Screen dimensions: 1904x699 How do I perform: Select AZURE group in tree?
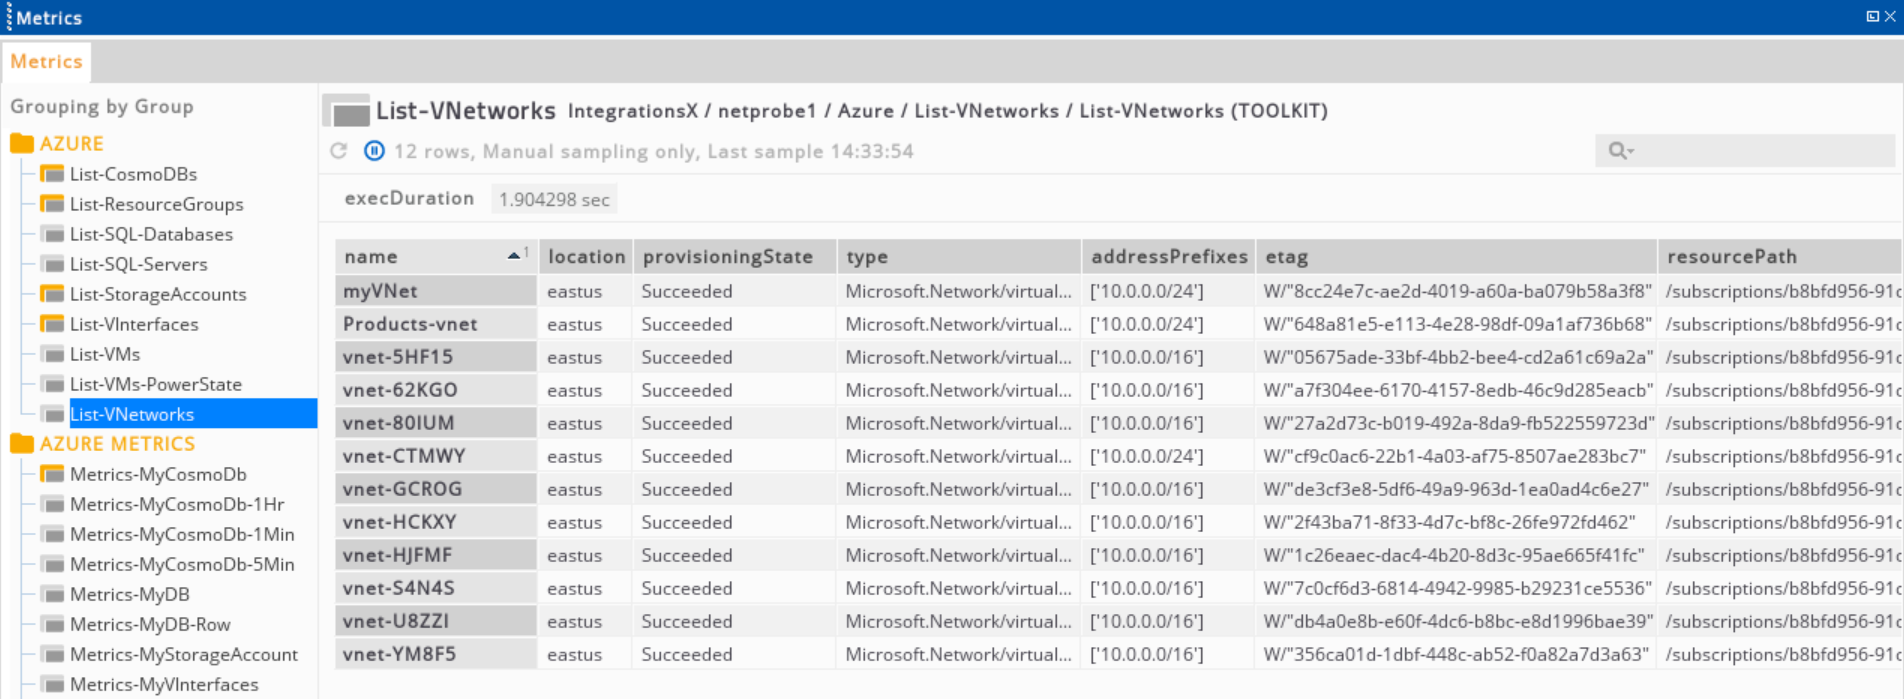(71, 144)
